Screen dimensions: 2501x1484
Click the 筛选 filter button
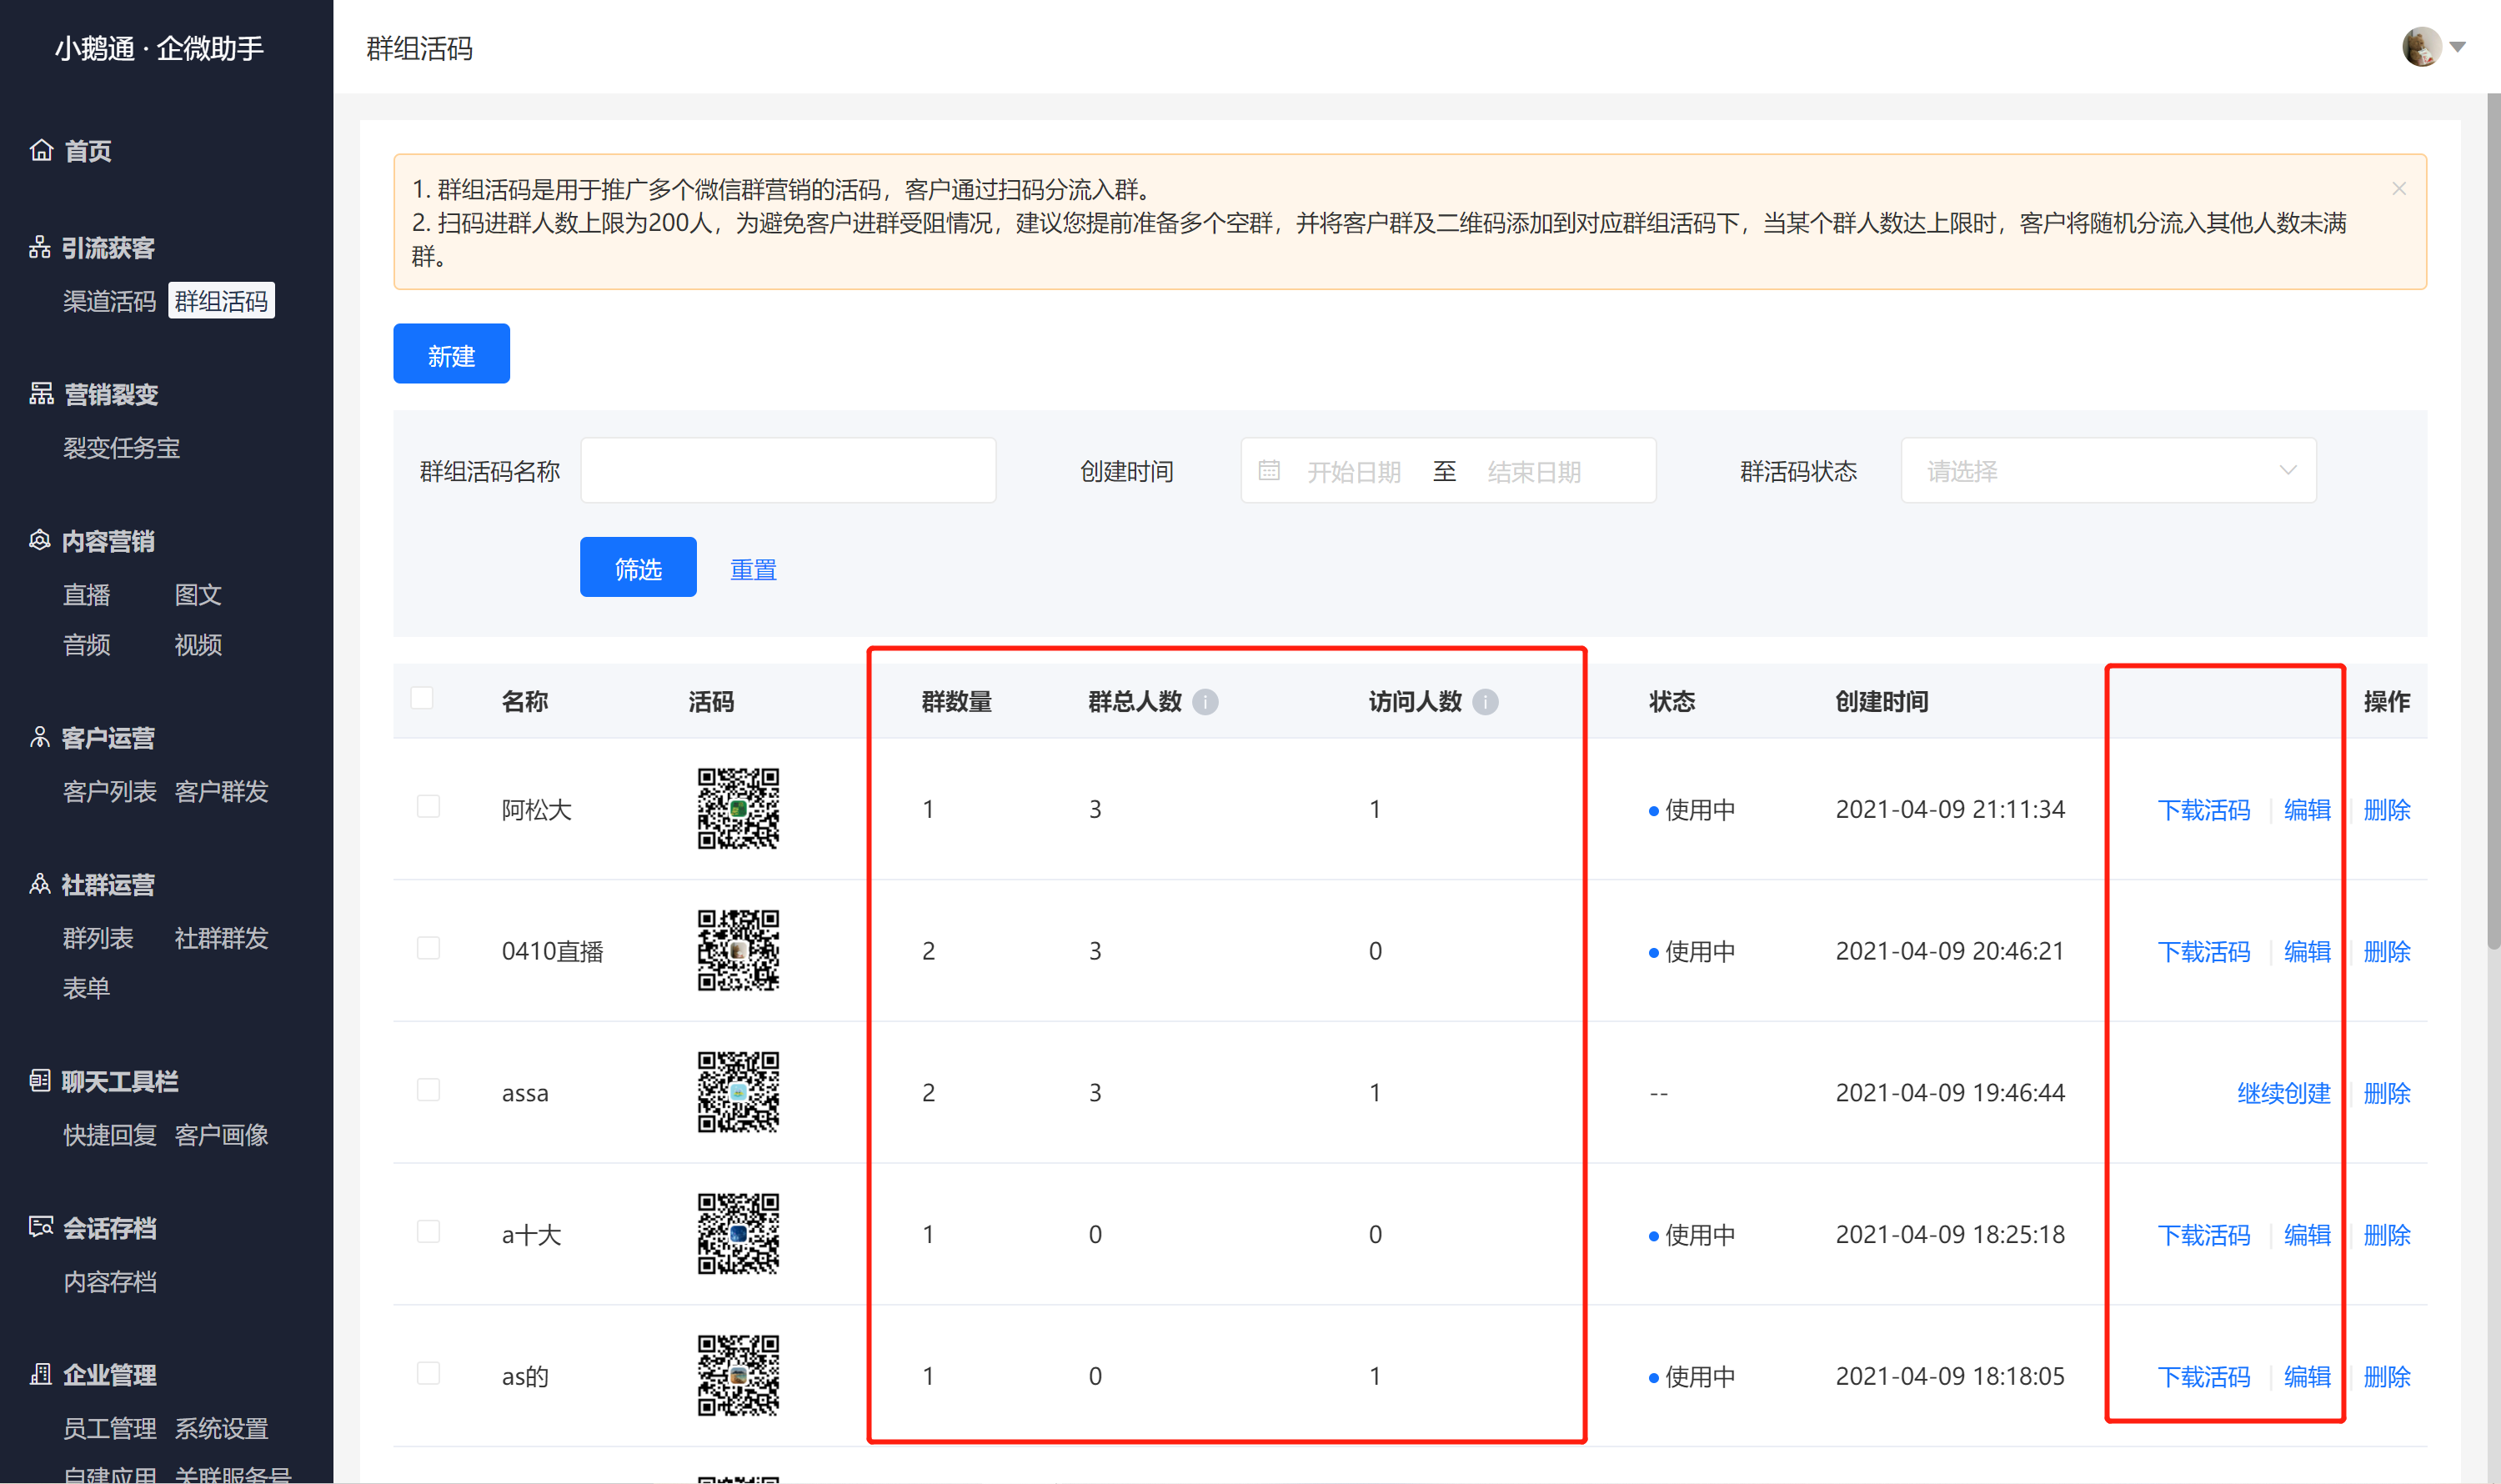tap(638, 567)
